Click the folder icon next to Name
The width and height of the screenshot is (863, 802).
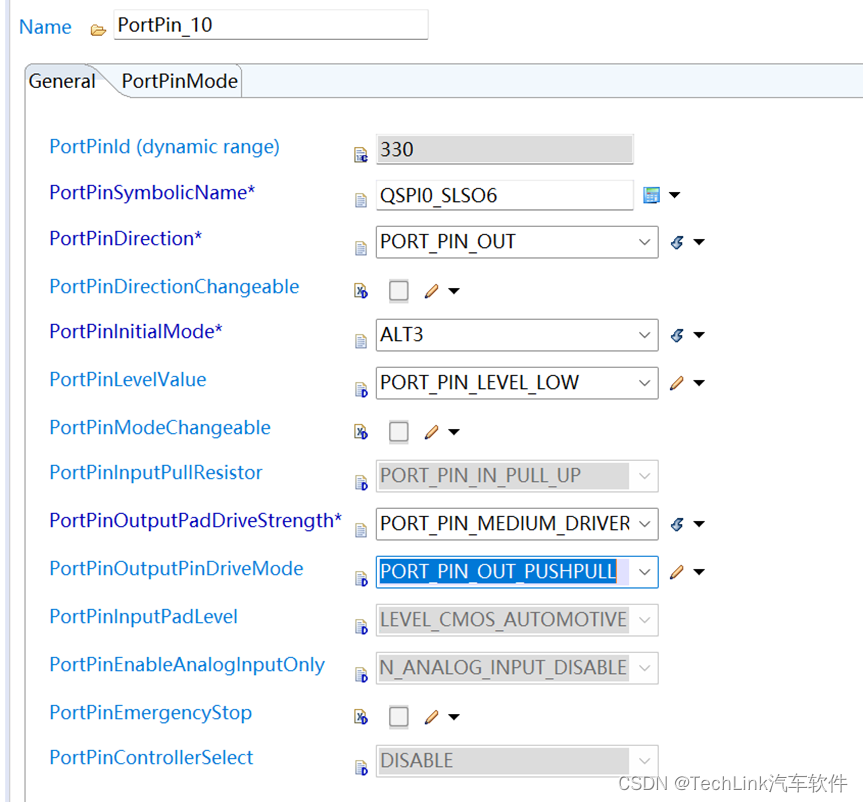point(98,30)
